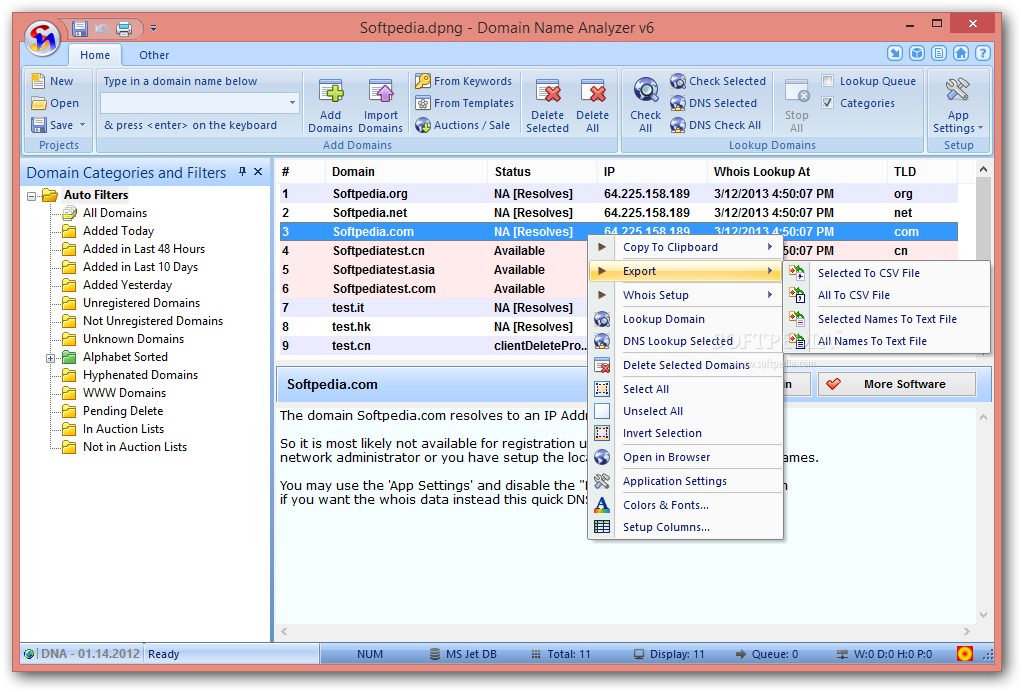Click the orange status indicator icon
This screenshot has width=1022, height=692.
965,654
